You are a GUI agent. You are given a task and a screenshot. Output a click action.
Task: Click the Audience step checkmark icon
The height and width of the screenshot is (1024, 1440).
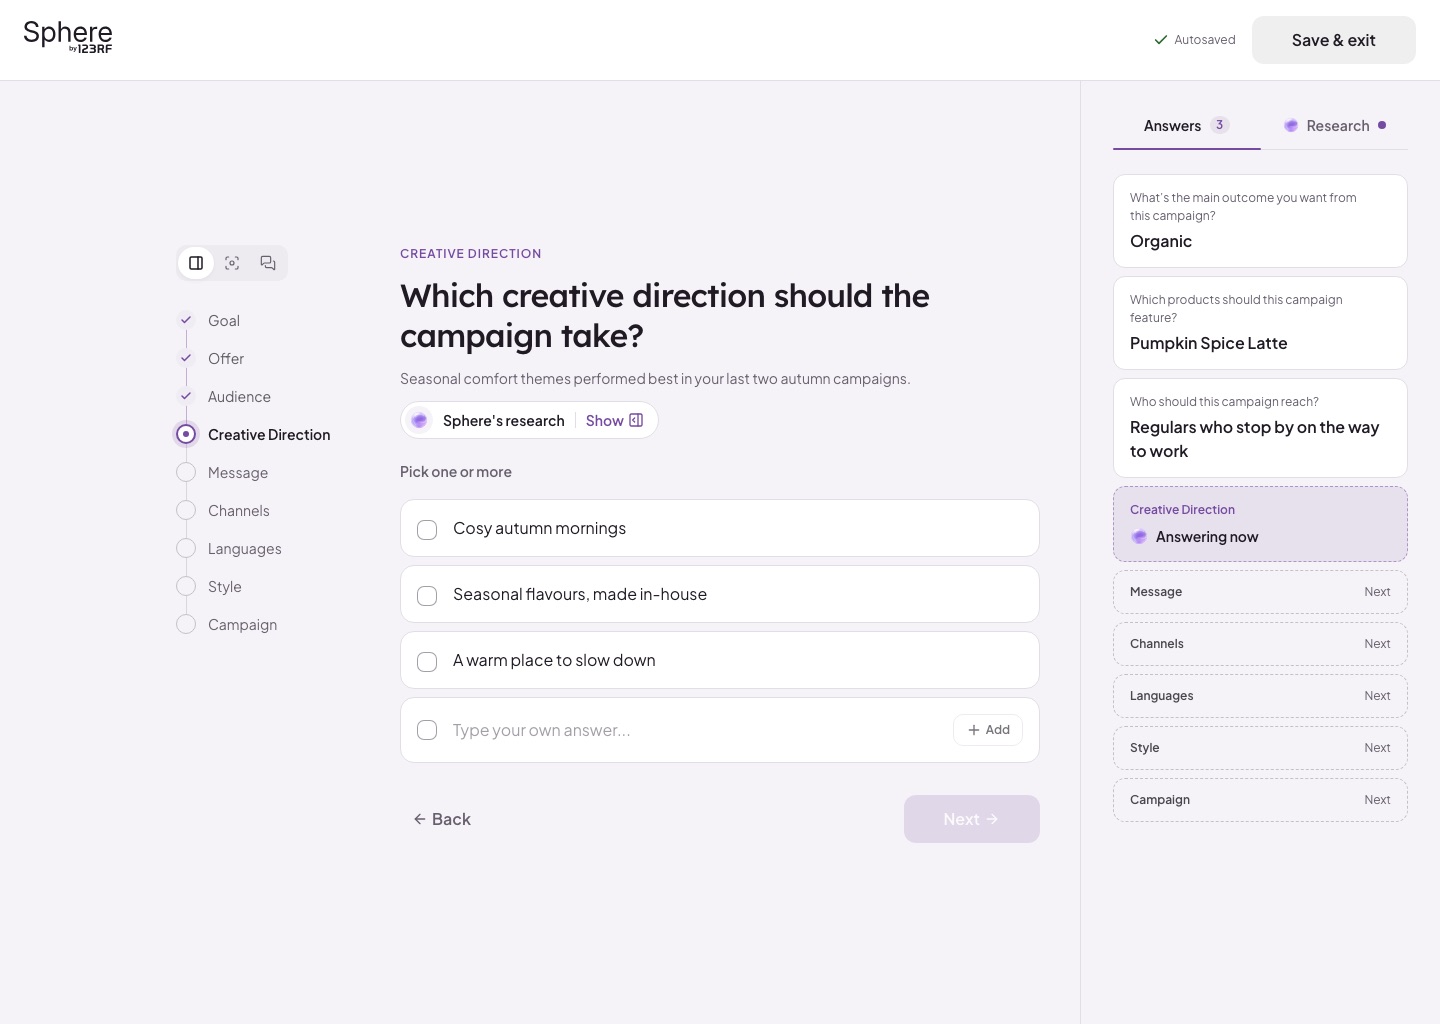click(186, 396)
